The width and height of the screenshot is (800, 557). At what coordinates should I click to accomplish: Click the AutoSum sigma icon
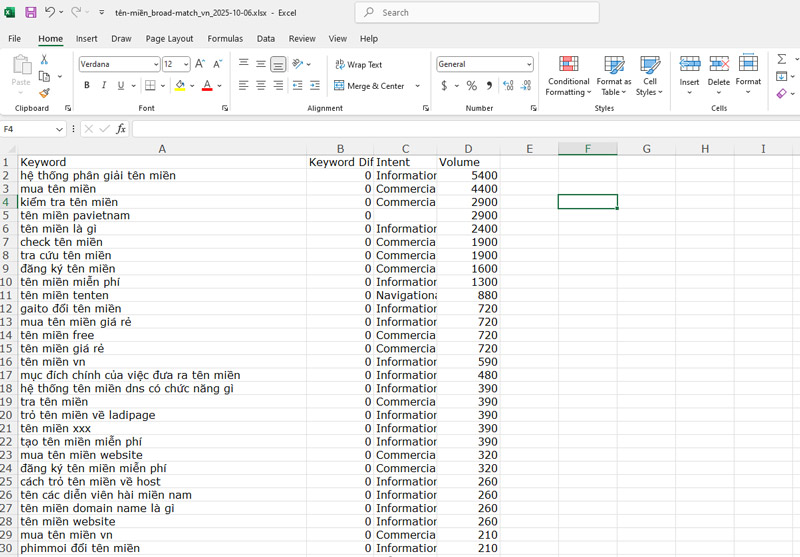point(782,59)
